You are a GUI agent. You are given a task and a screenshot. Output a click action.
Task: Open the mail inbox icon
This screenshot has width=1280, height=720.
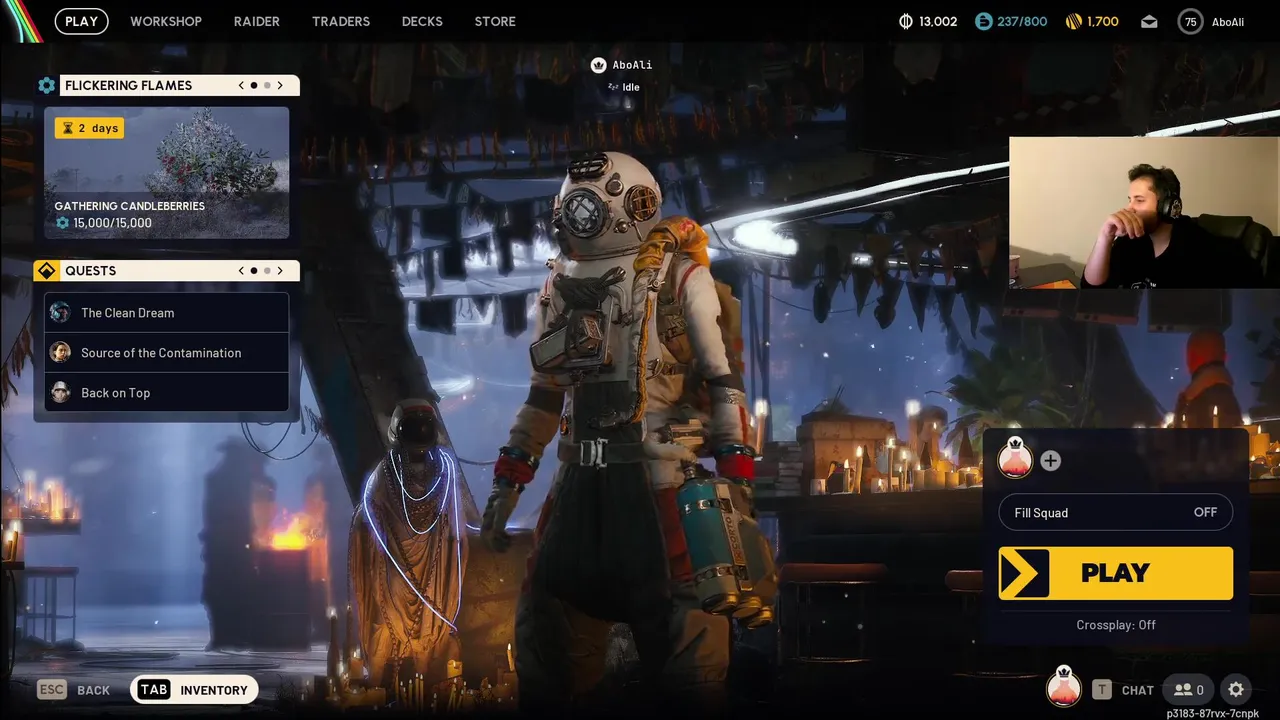coord(1150,21)
